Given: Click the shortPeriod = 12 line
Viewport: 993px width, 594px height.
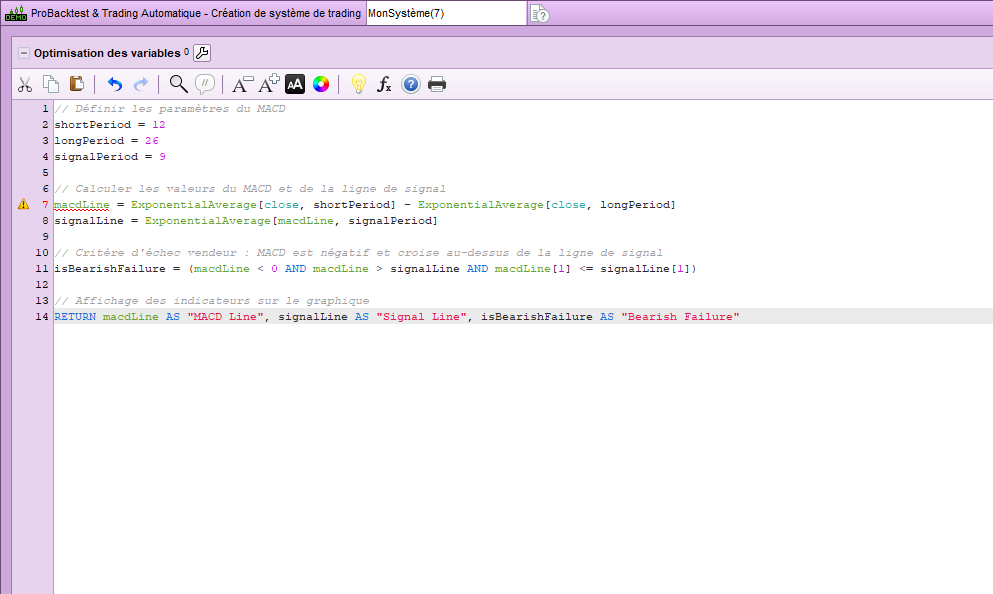Looking at the screenshot, I should click(x=110, y=125).
